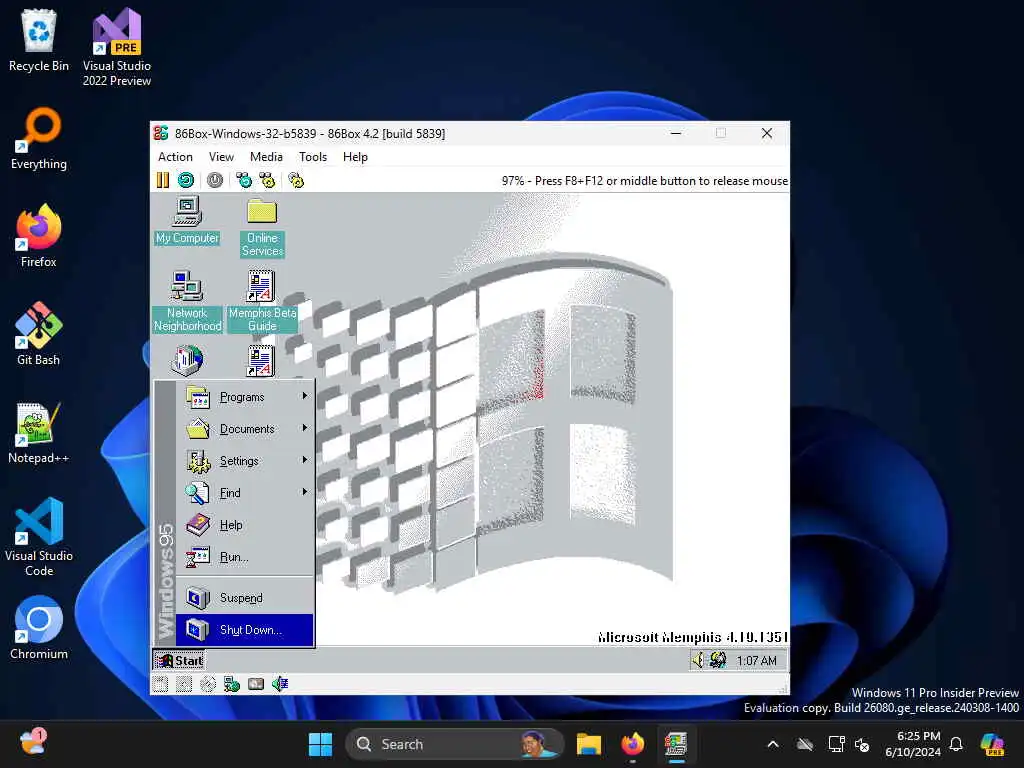The width and height of the screenshot is (1024, 768).
Task: Open the Media menu in 86Box
Action: click(x=266, y=157)
